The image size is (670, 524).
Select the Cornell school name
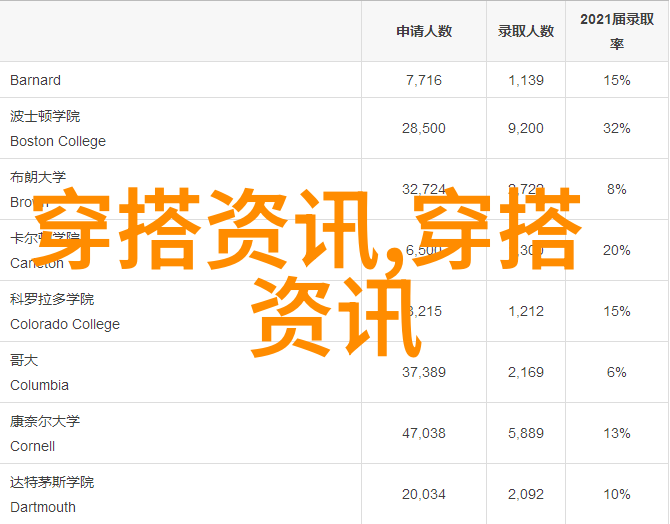(32, 446)
